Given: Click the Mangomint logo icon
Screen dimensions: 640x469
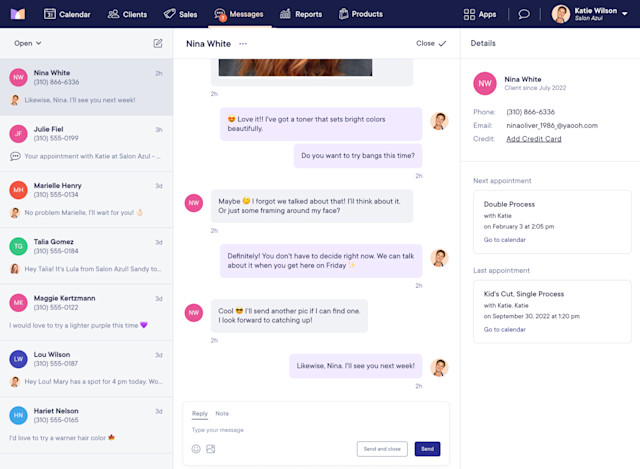Looking at the screenshot, I should click(x=18, y=14).
